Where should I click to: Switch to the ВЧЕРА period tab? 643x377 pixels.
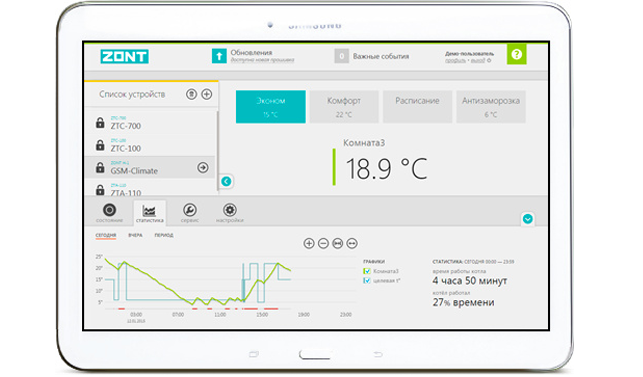point(135,235)
